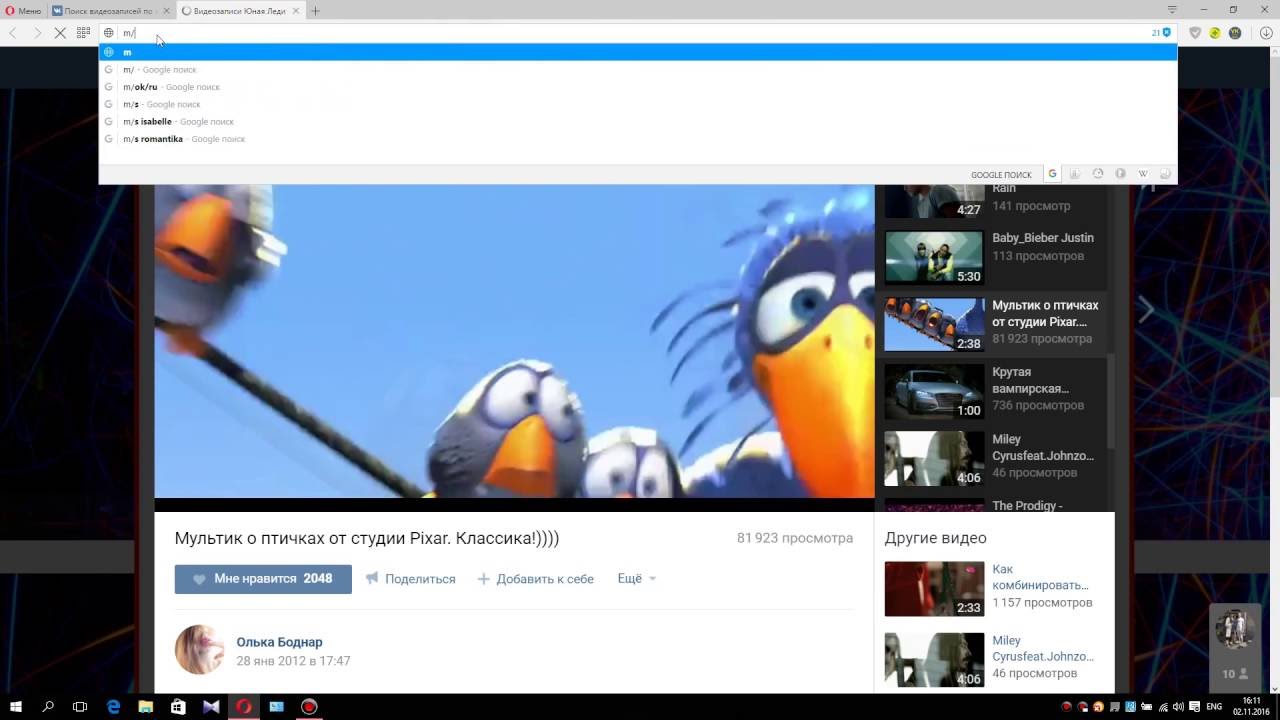The width and height of the screenshot is (1280, 720).
Task: Select the Wikipedia 'W' search engine icon
Action: pyautogui.click(x=1143, y=174)
